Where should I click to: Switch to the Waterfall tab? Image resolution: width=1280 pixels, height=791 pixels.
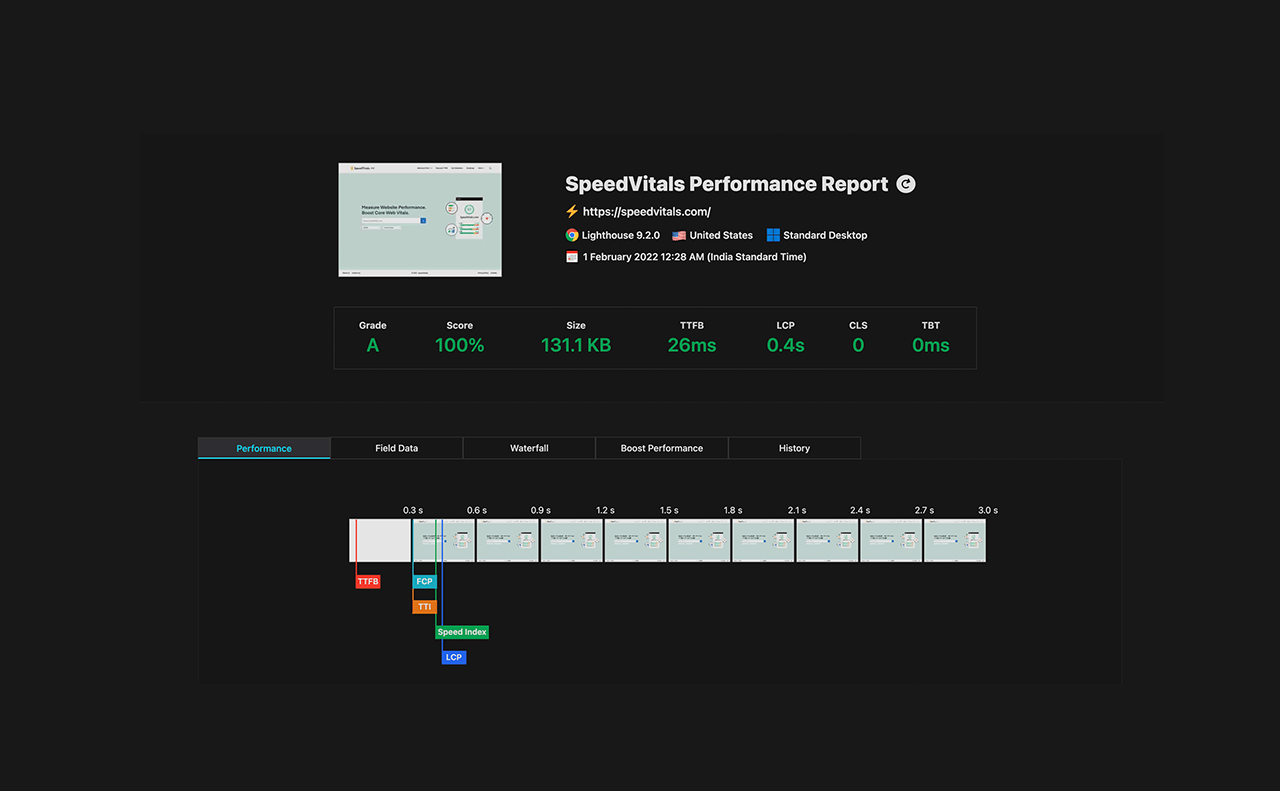[x=529, y=448]
